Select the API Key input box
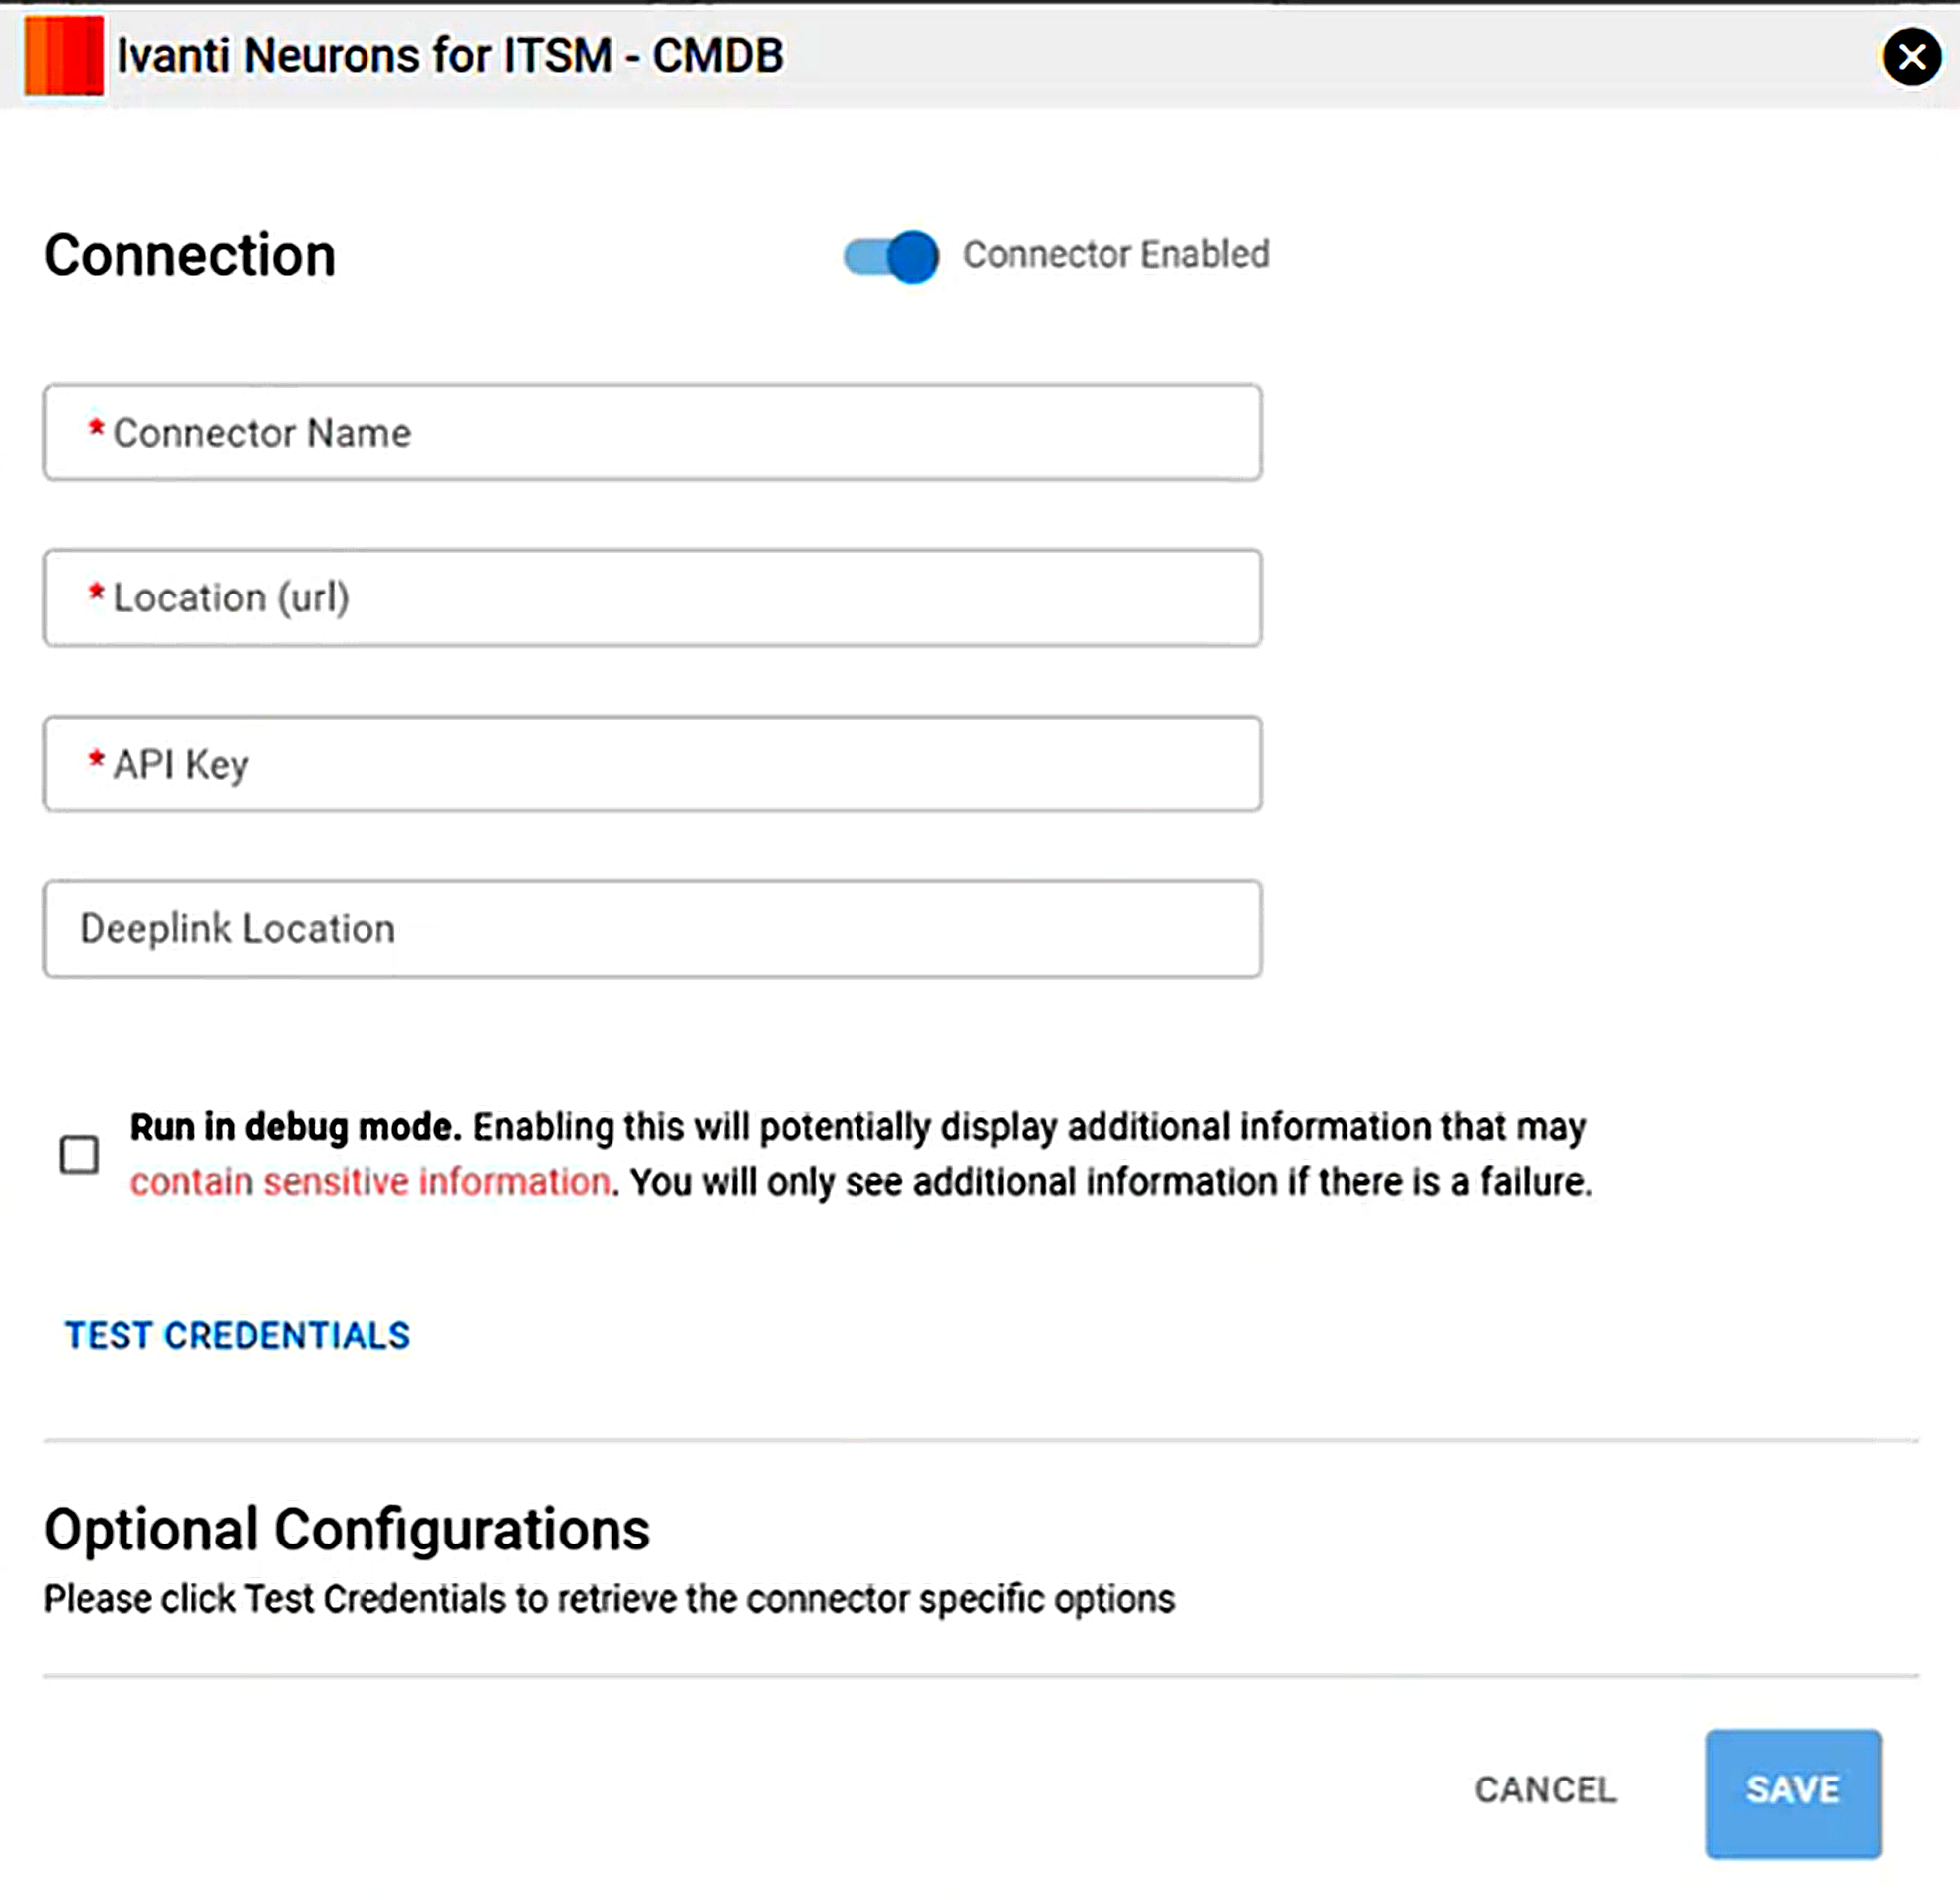The width and height of the screenshot is (1960, 1900). click(652, 764)
